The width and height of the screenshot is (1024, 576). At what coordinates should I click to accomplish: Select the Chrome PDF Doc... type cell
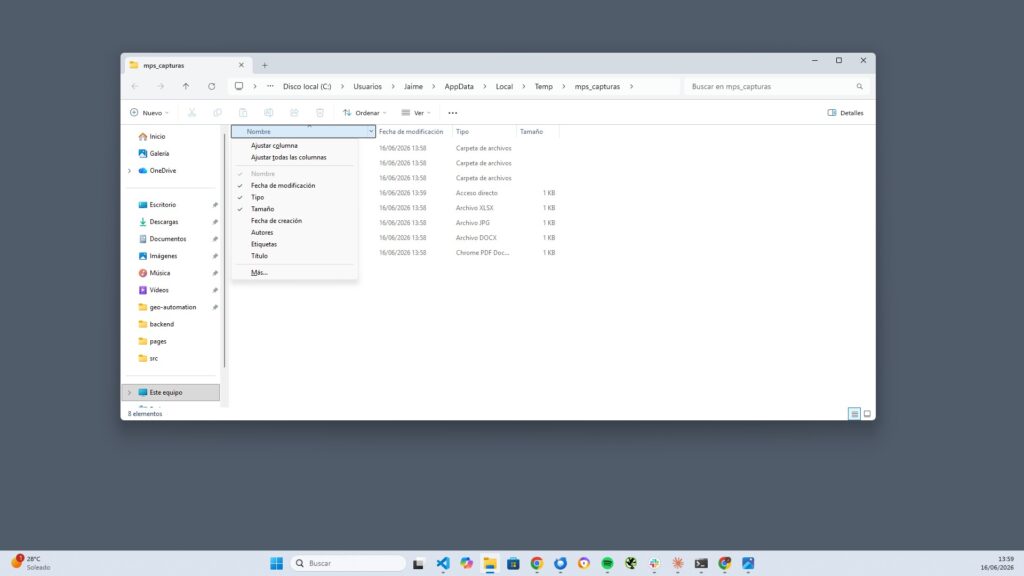[x=483, y=253]
